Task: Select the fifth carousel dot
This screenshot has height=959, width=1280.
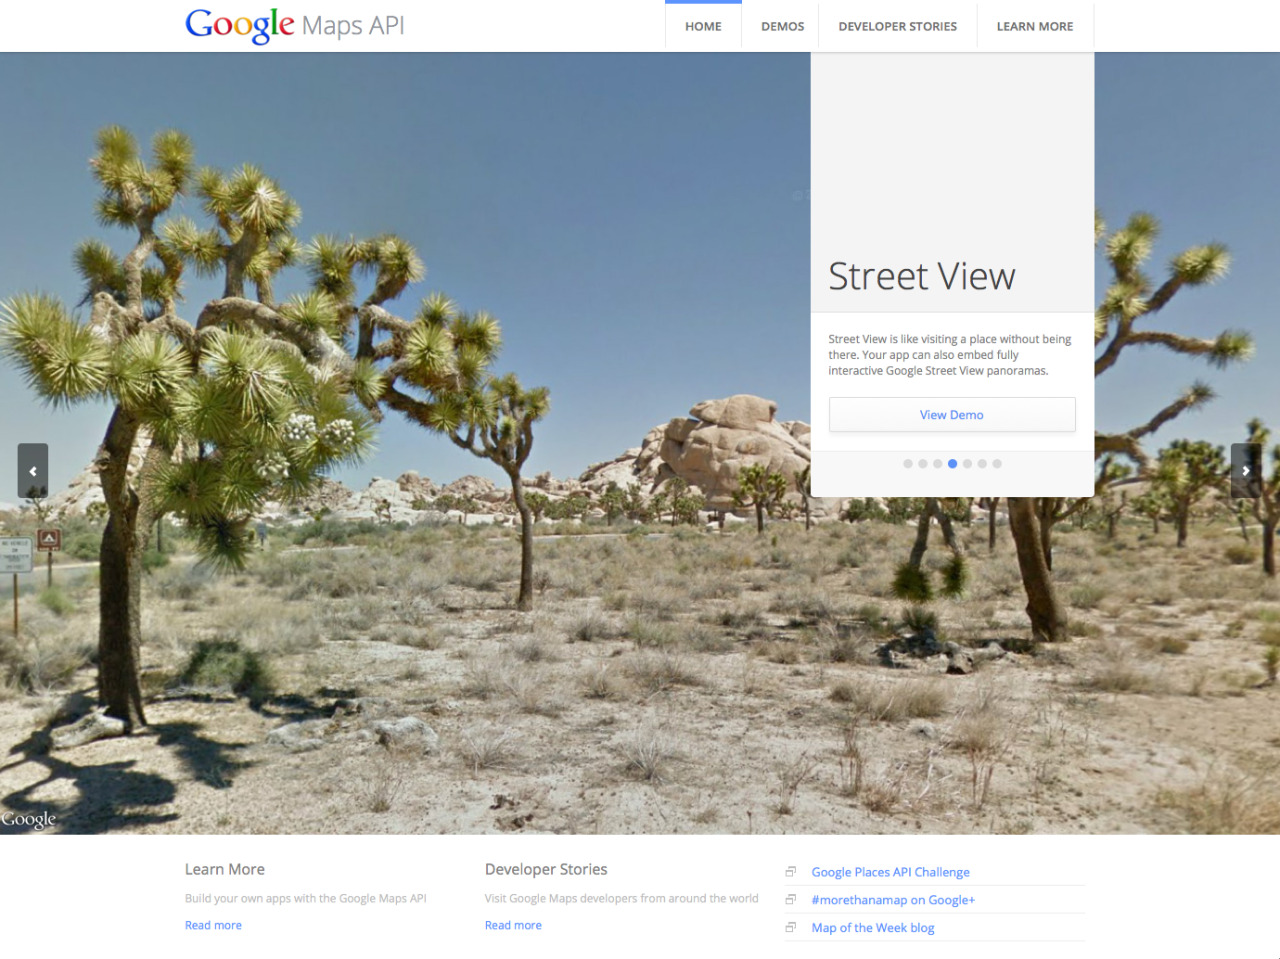Action: click(x=967, y=464)
